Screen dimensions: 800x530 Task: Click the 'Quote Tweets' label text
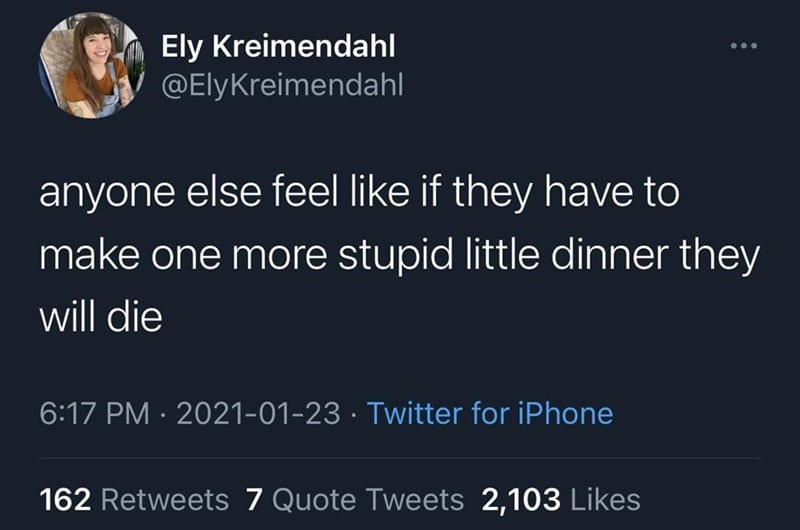tap(368, 499)
